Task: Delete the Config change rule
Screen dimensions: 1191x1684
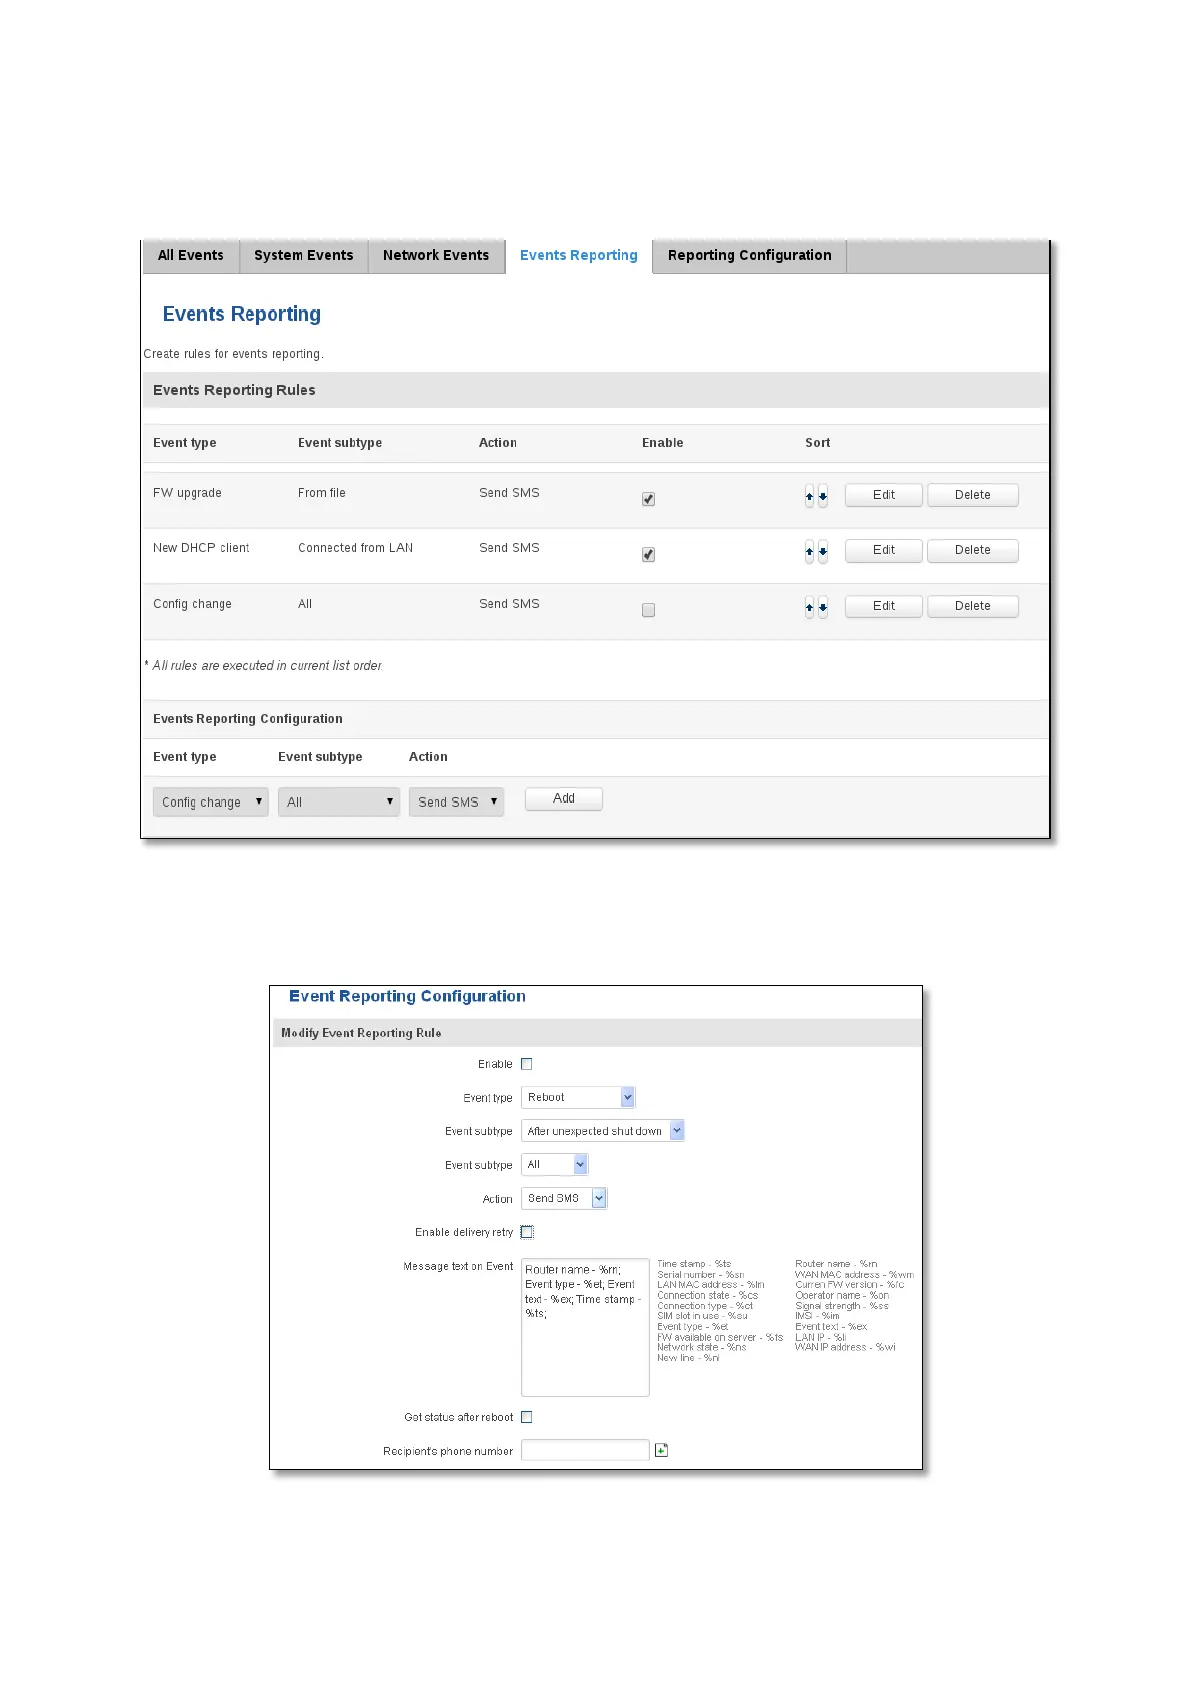Action: [x=973, y=606]
